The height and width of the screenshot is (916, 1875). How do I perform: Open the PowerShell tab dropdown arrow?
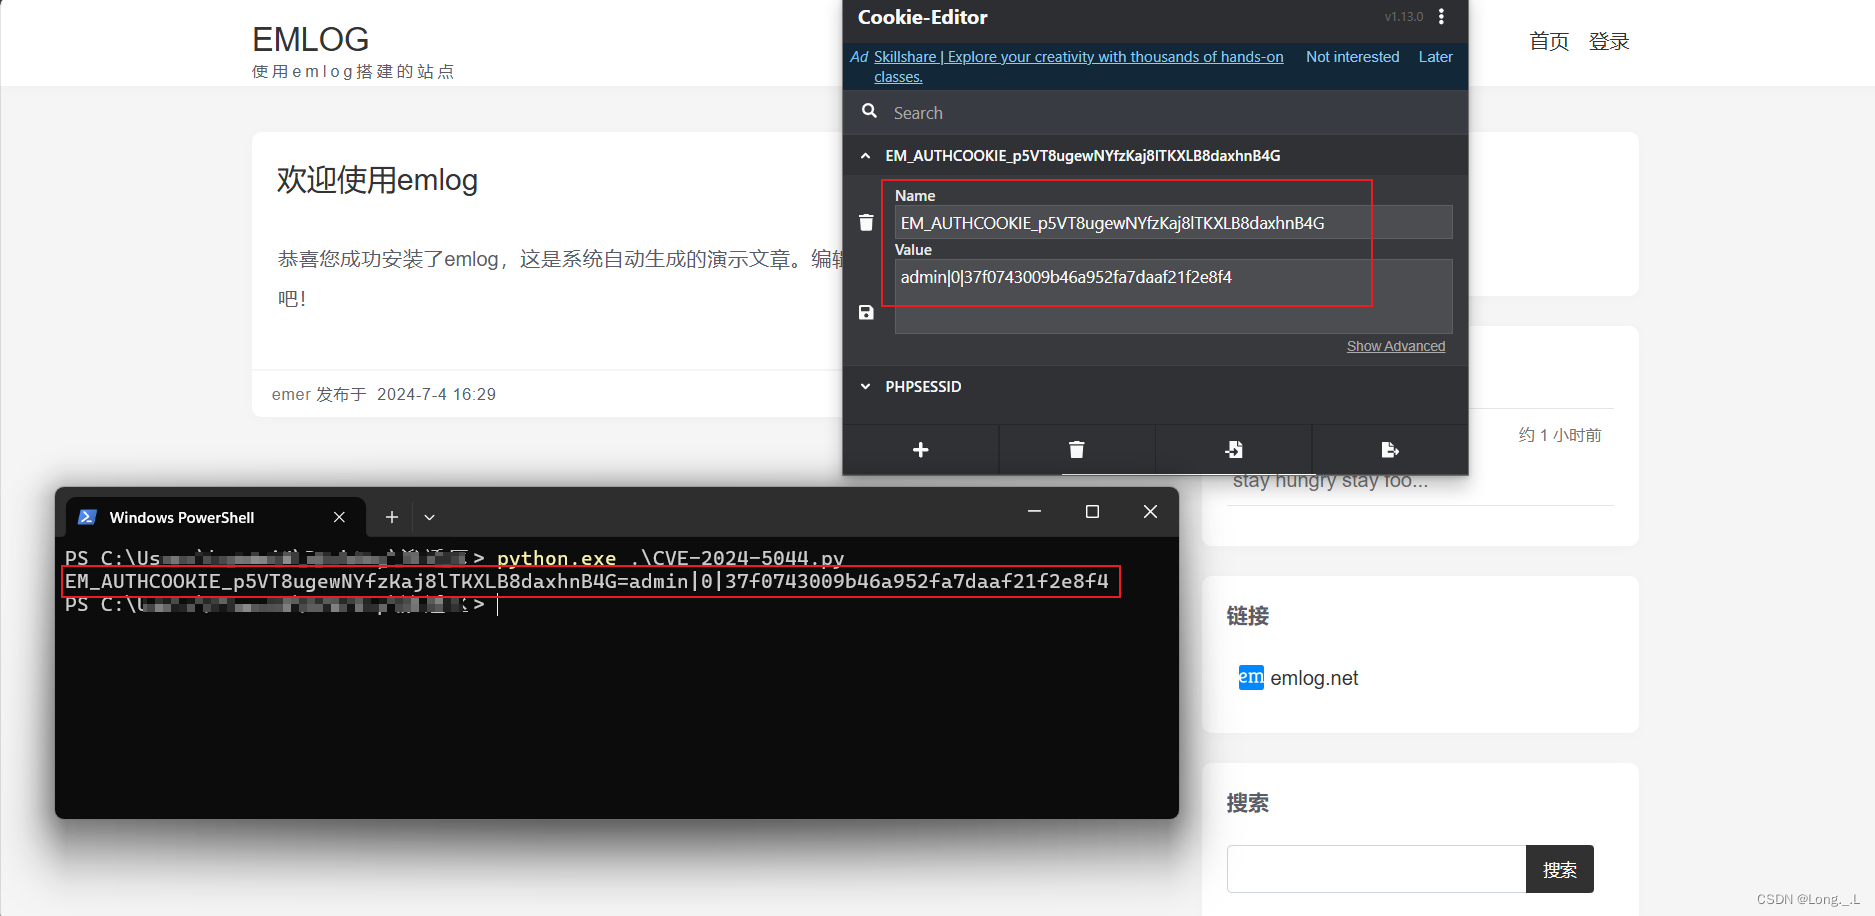coord(429,517)
